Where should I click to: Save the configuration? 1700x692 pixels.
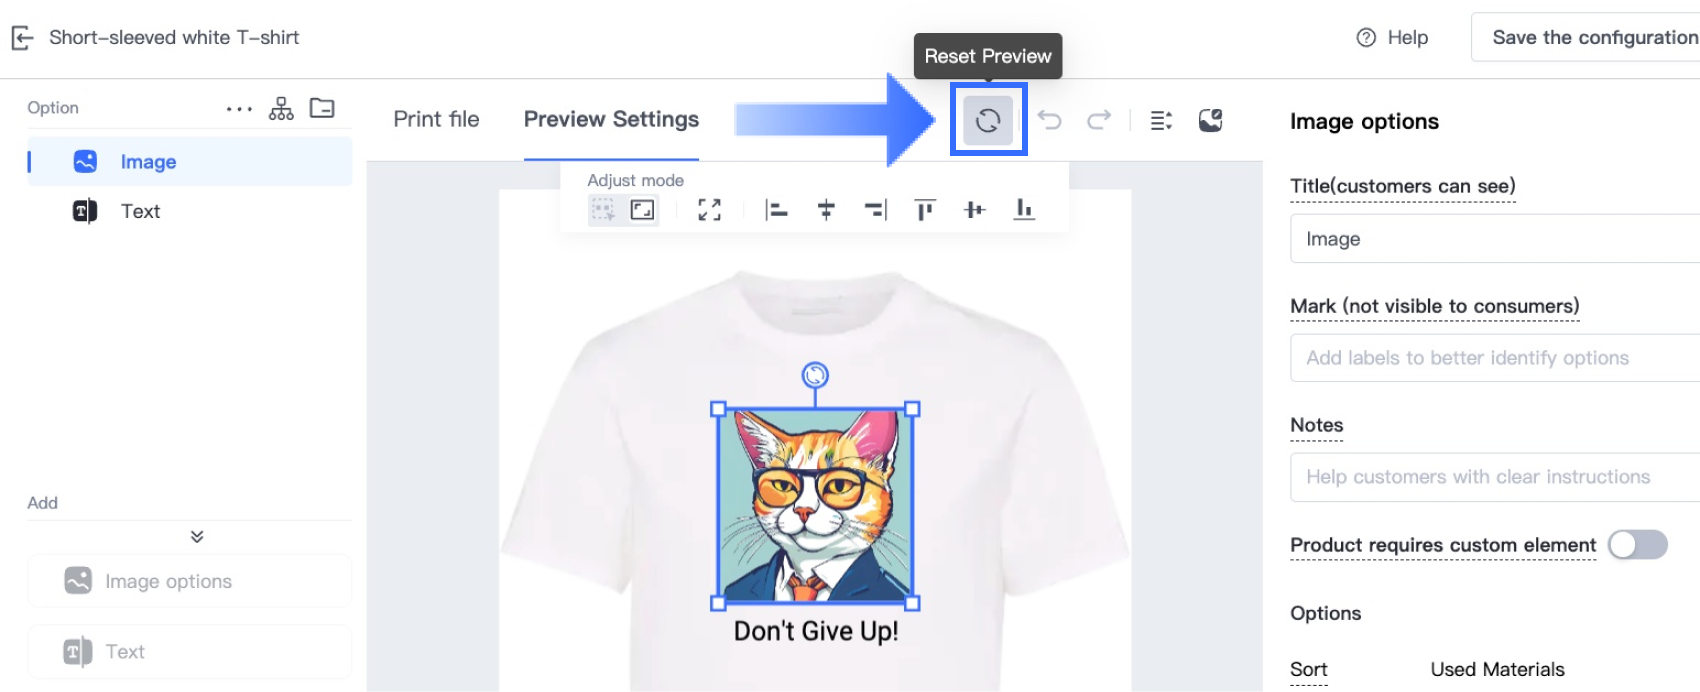tap(1594, 38)
